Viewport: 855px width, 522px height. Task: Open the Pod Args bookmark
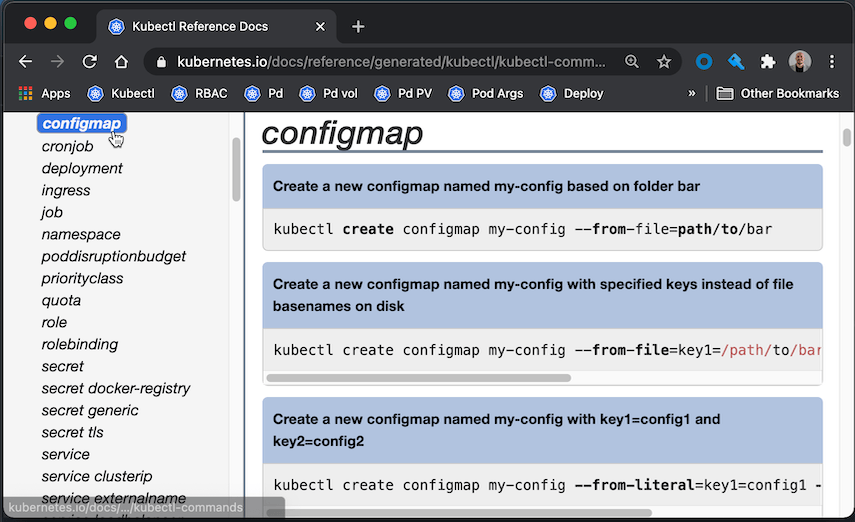click(486, 94)
